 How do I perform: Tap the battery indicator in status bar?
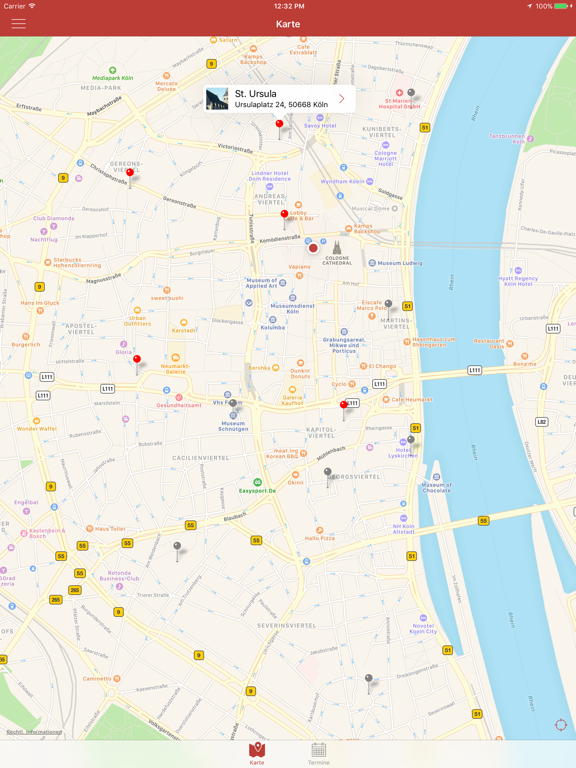click(x=563, y=6)
